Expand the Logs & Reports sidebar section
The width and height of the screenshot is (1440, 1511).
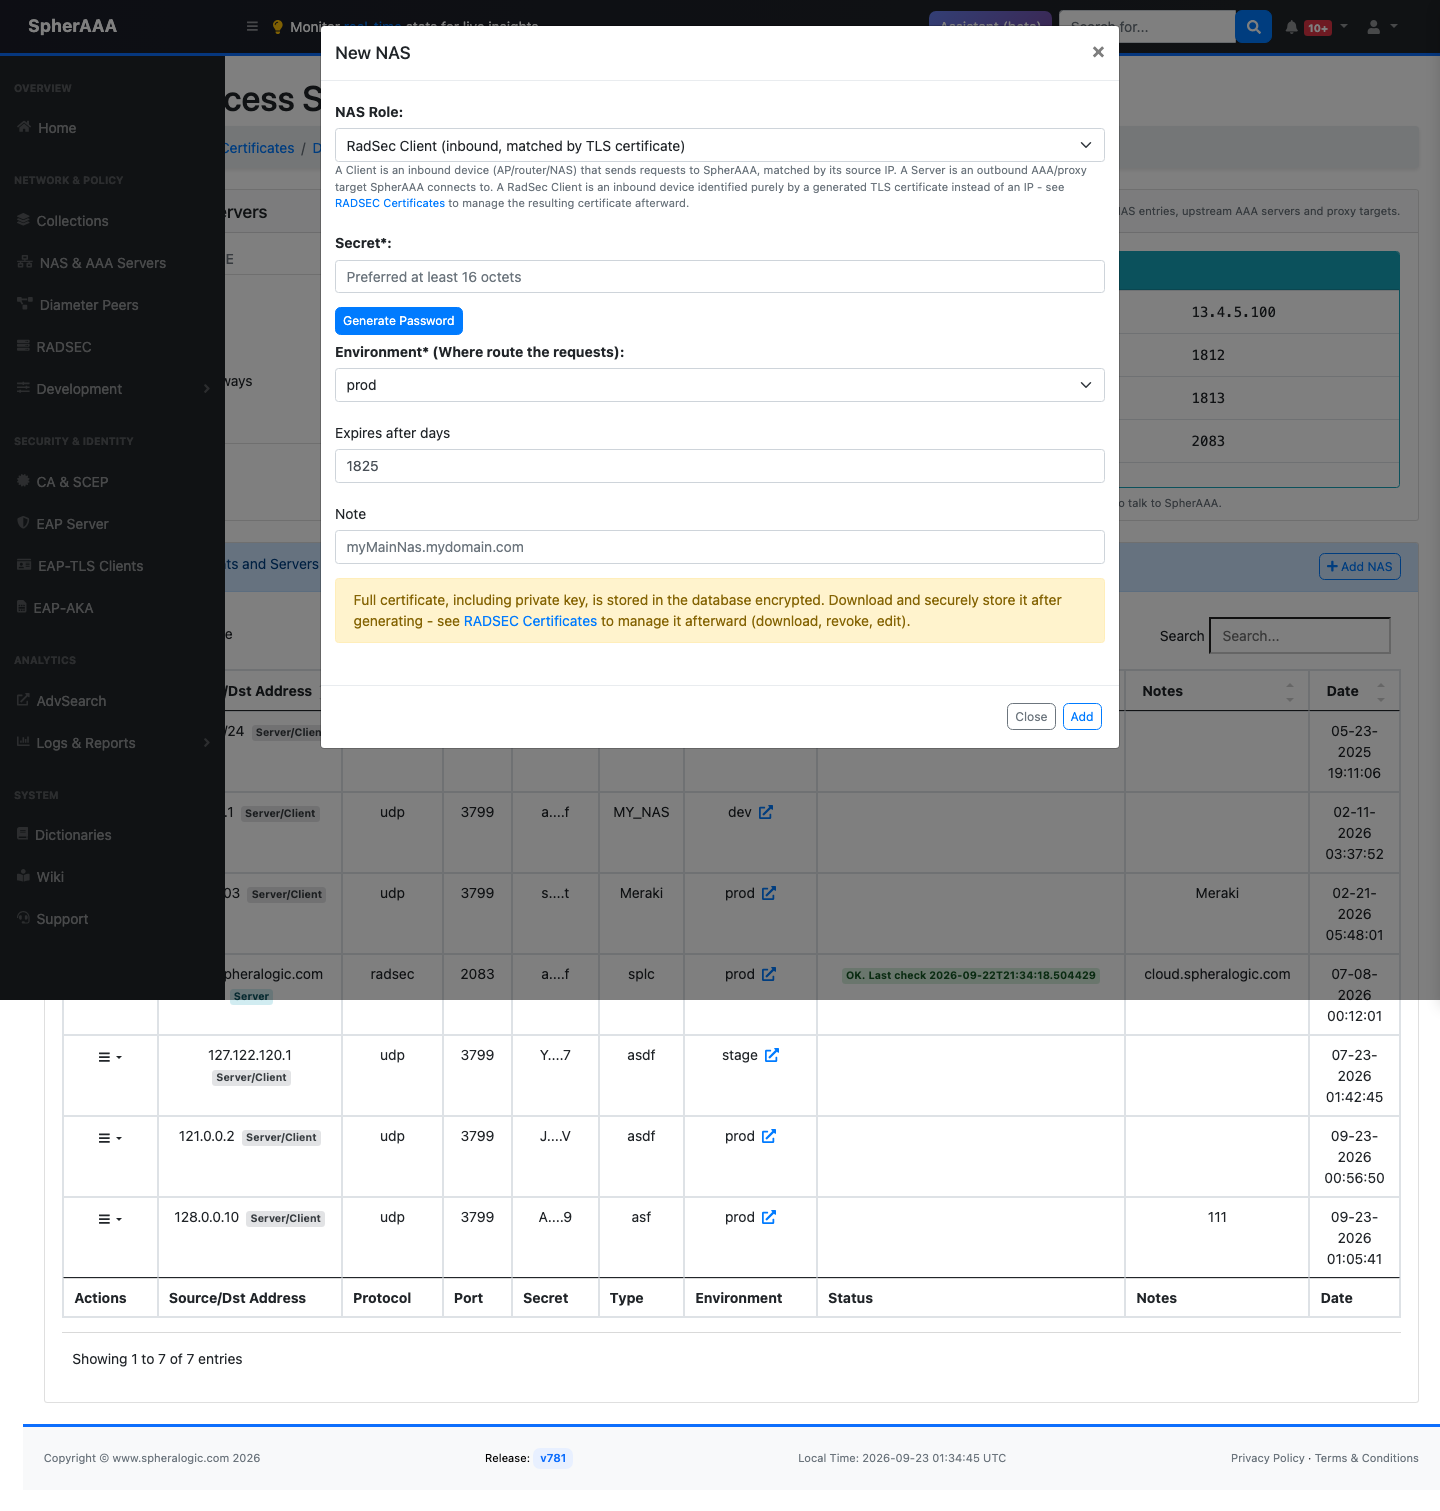[x=112, y=743]
